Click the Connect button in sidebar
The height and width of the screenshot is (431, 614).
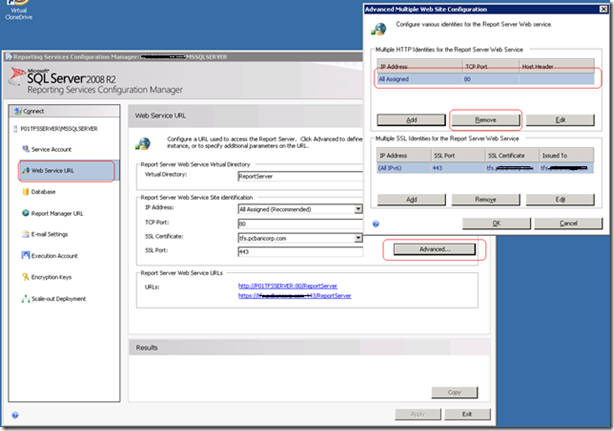[64, 111]
